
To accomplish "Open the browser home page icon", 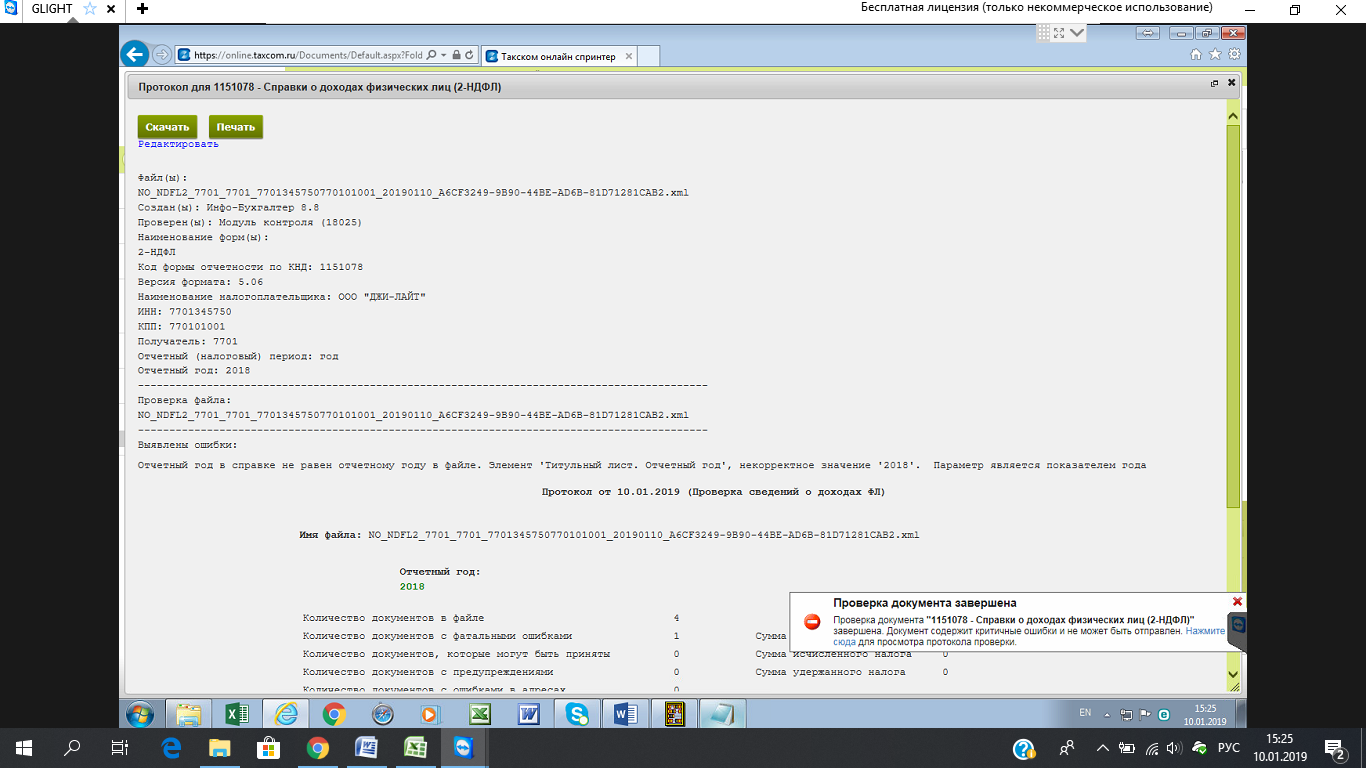I will [1196, 55].
